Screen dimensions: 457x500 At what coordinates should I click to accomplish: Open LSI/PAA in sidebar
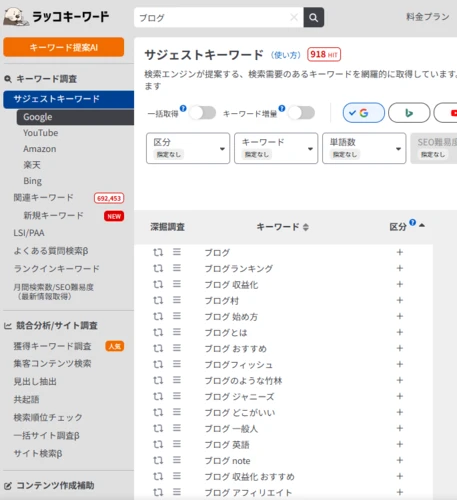pos(29,233)
